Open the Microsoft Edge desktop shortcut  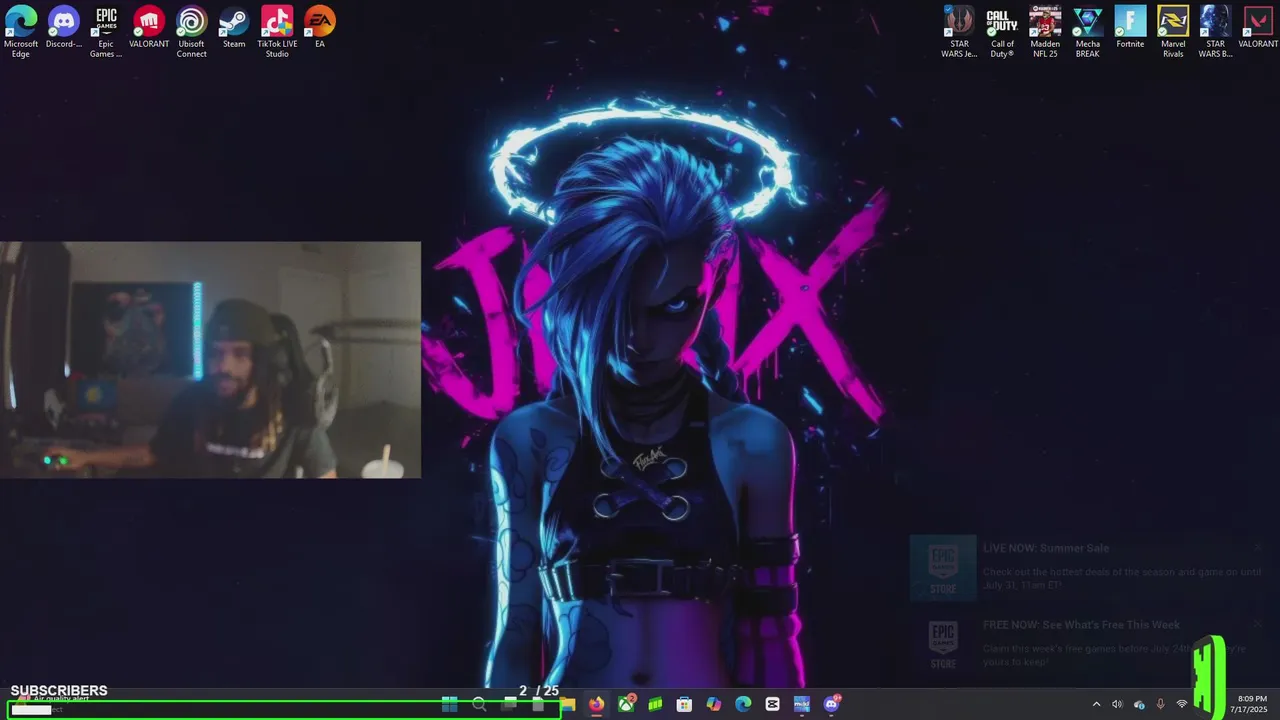click(x=21, y=32)
